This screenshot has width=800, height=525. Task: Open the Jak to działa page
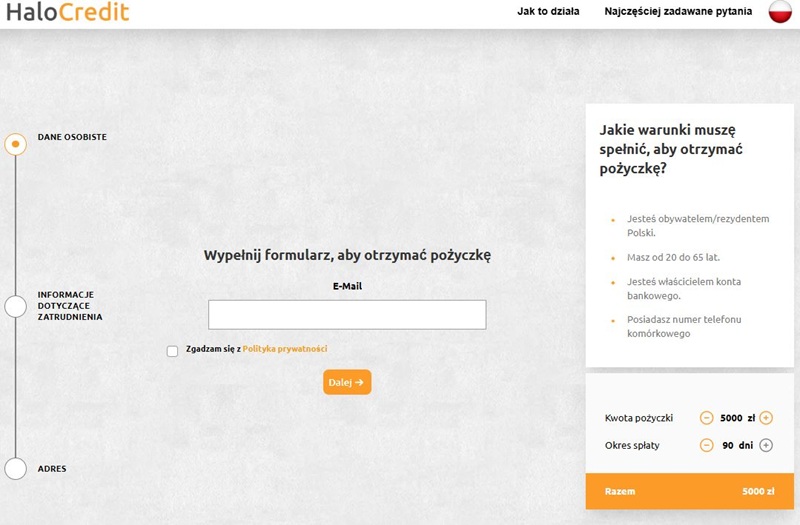coord(548,12)
